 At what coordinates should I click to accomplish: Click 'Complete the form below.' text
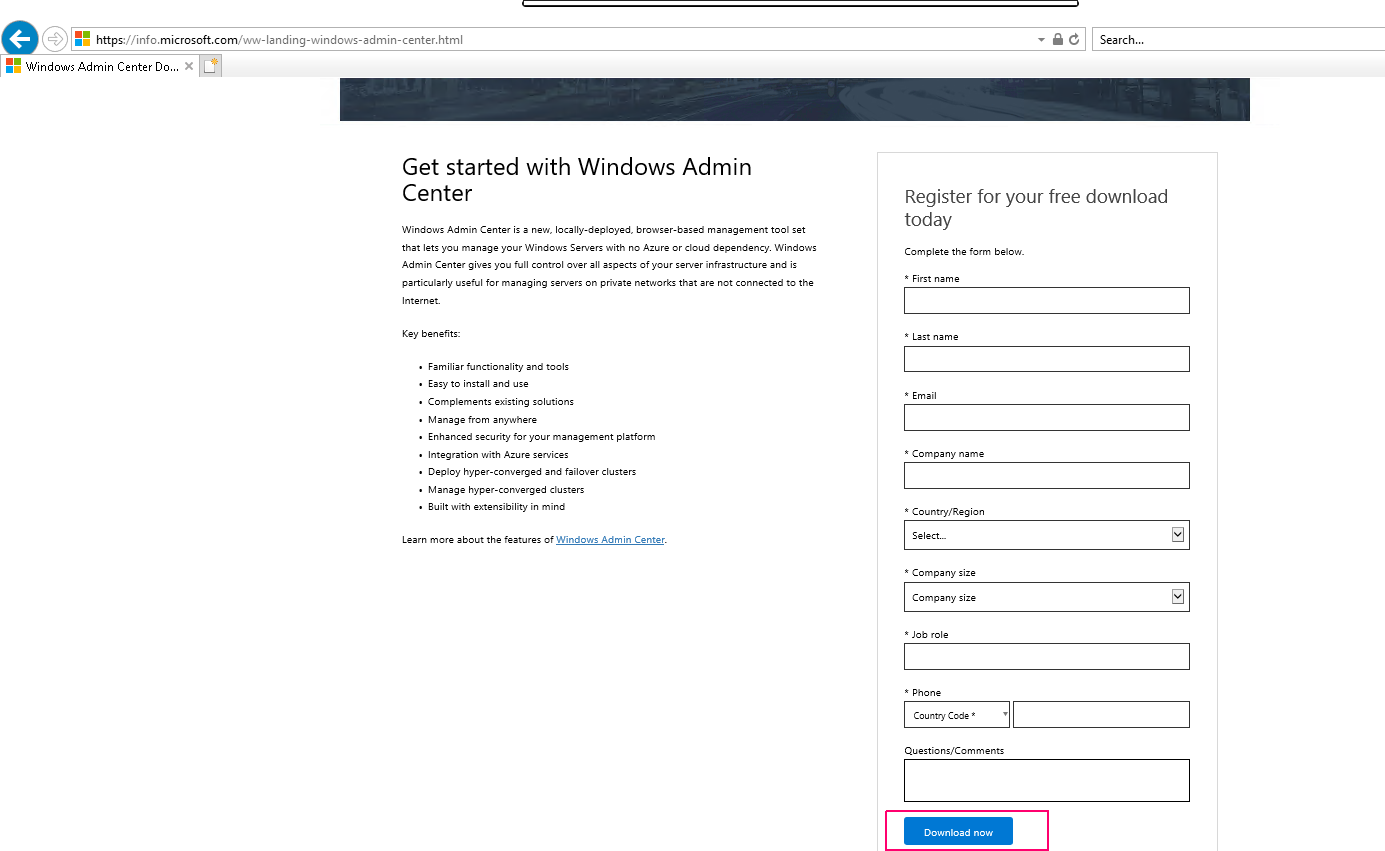pos(964,252)
